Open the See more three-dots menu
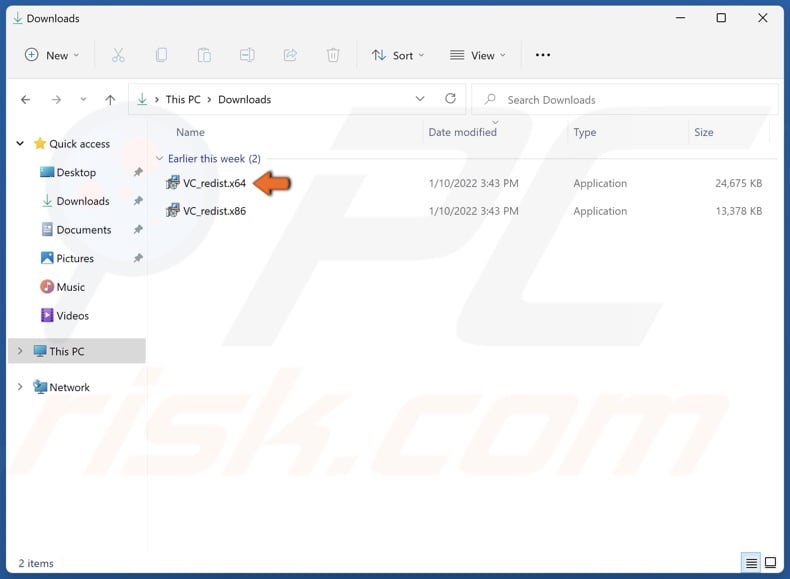Image resolution: width=790 pixels, height=579 pixels. pyautogui.click(x=543, y=55)
